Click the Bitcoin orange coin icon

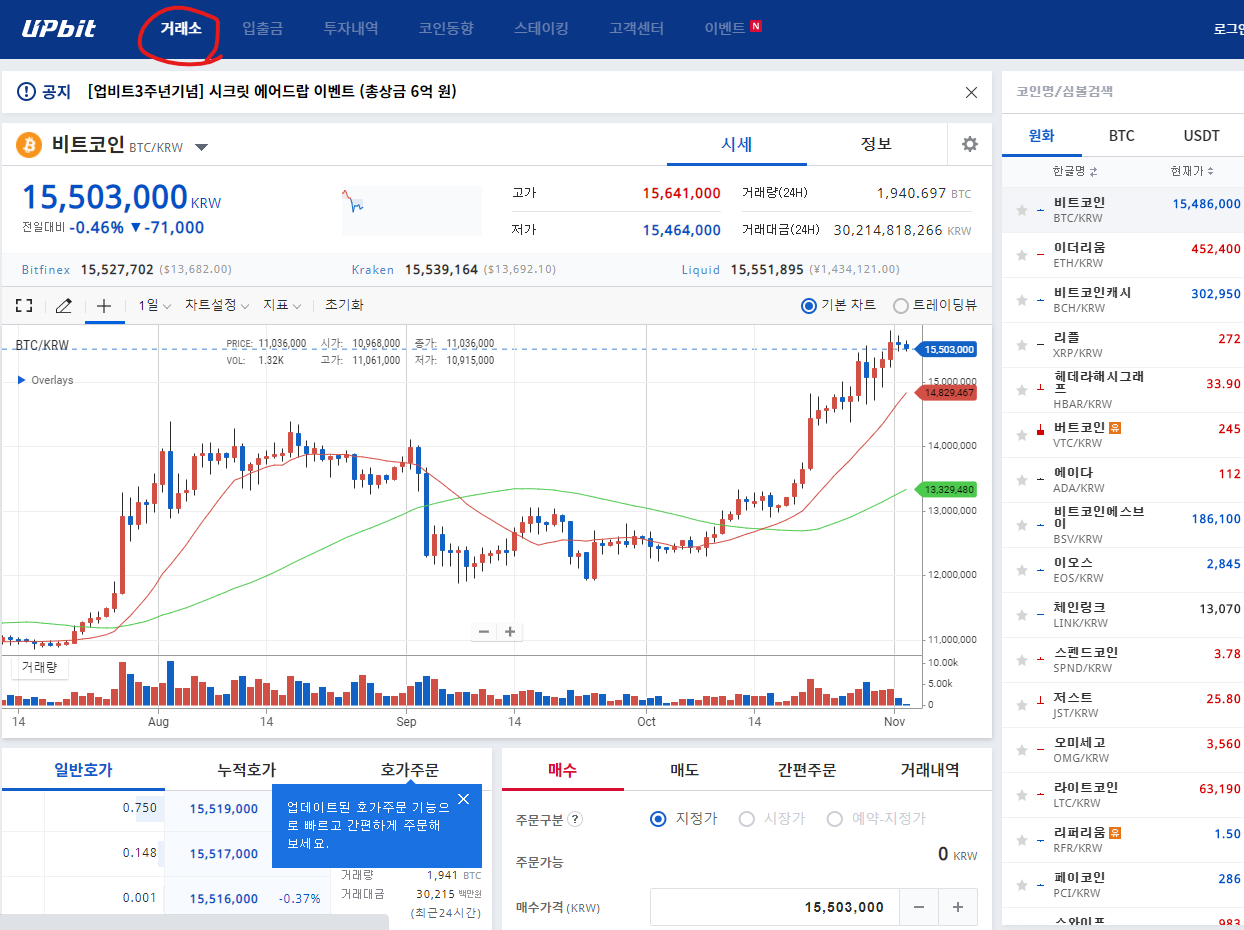click(29, 145)
